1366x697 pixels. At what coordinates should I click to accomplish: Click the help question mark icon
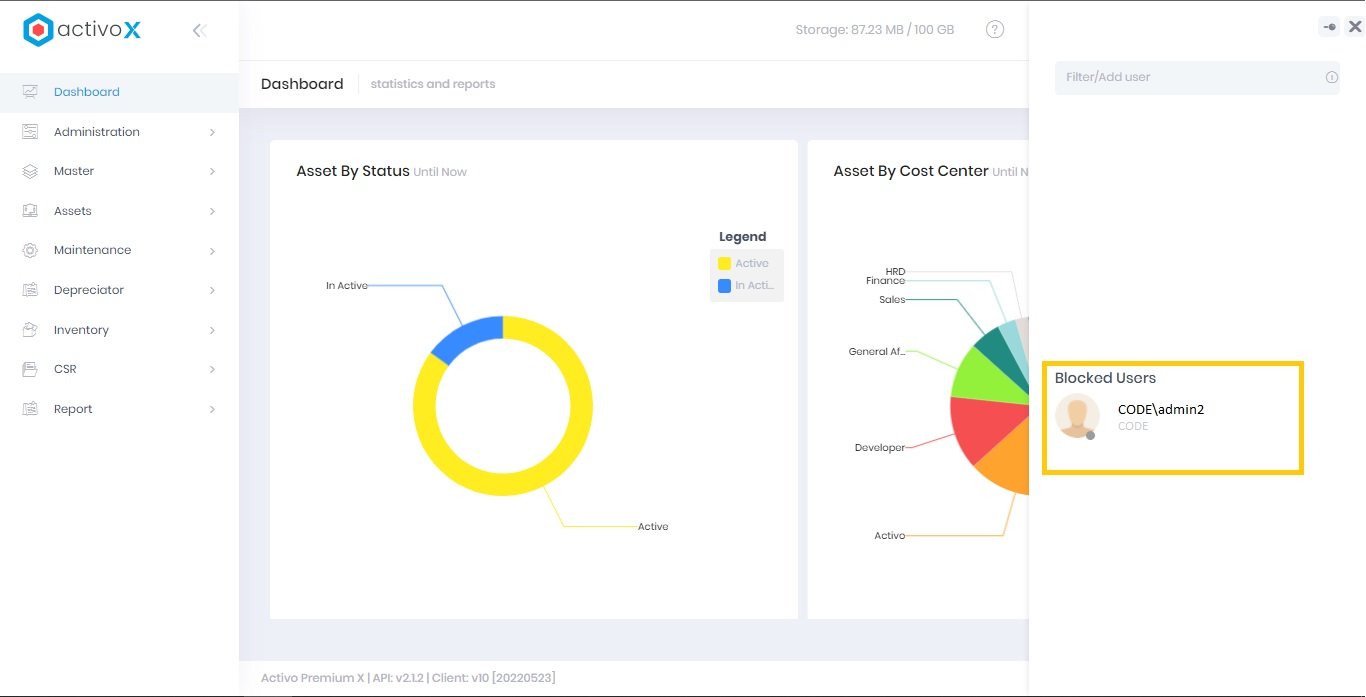point(994,30)
